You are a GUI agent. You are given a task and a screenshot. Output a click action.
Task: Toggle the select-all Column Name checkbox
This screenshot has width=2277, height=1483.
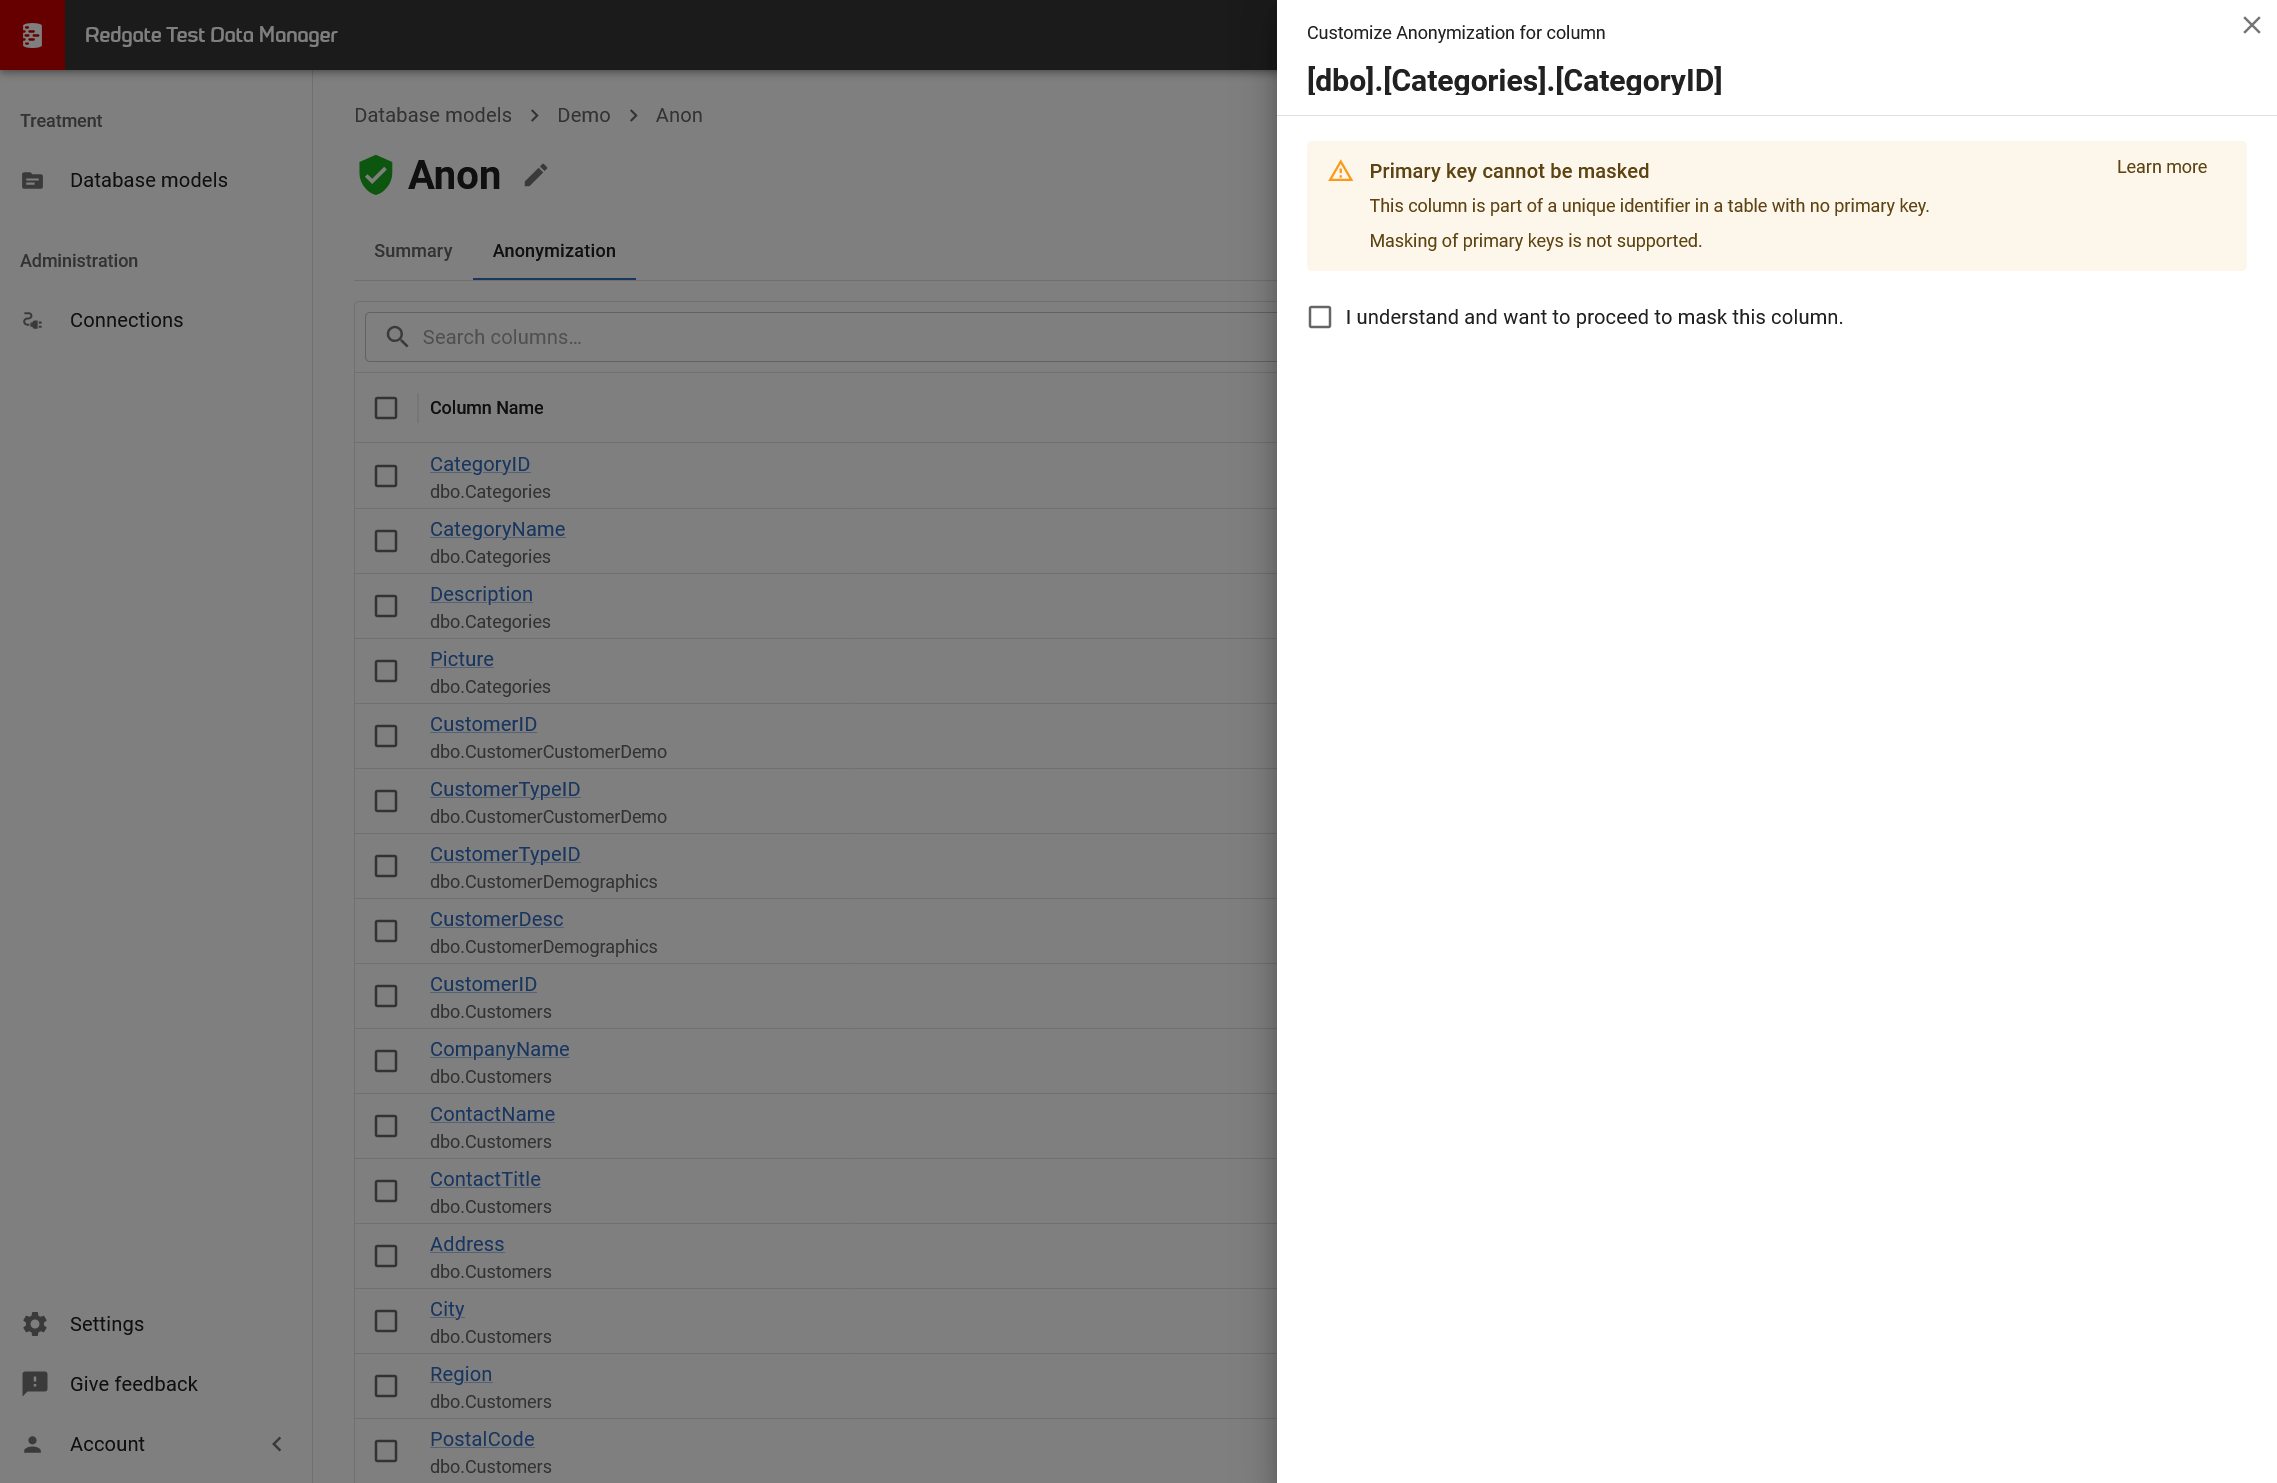pyautogui.click(x=386, y=408)
